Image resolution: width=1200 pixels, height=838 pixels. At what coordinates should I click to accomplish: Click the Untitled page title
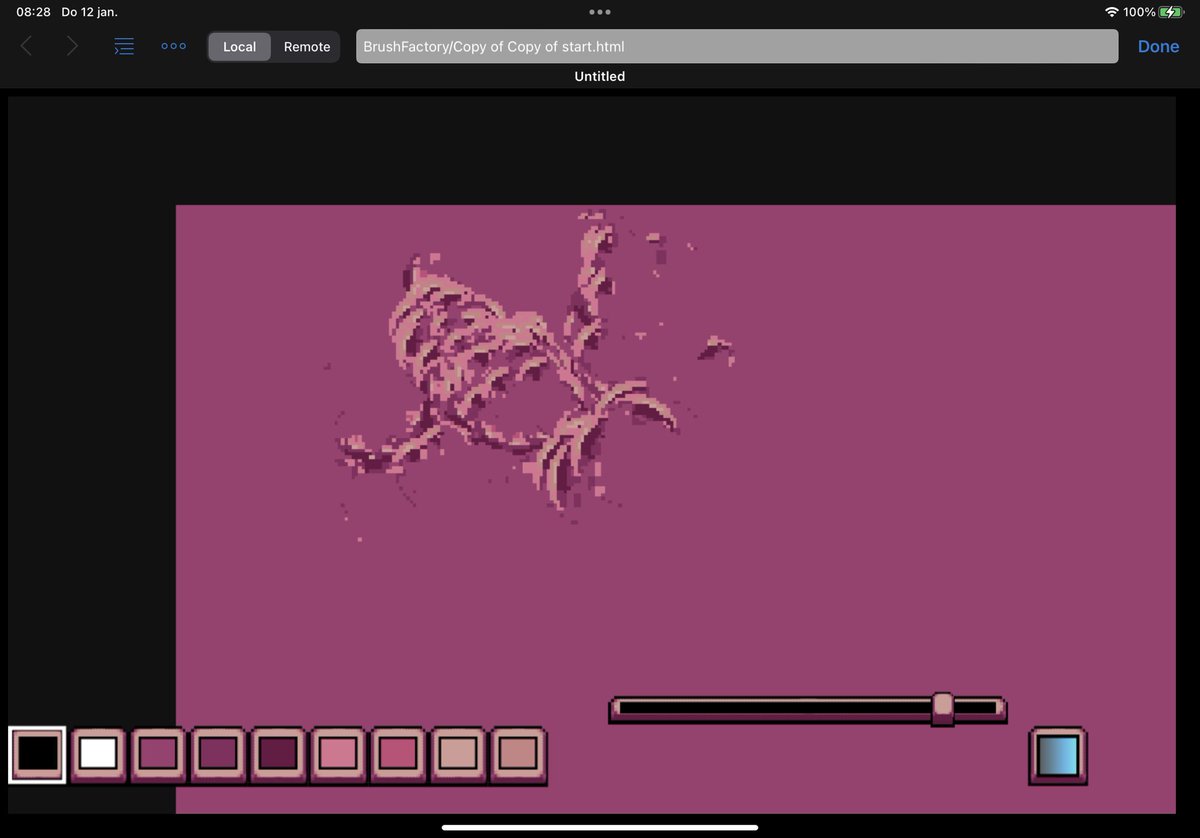599,76
